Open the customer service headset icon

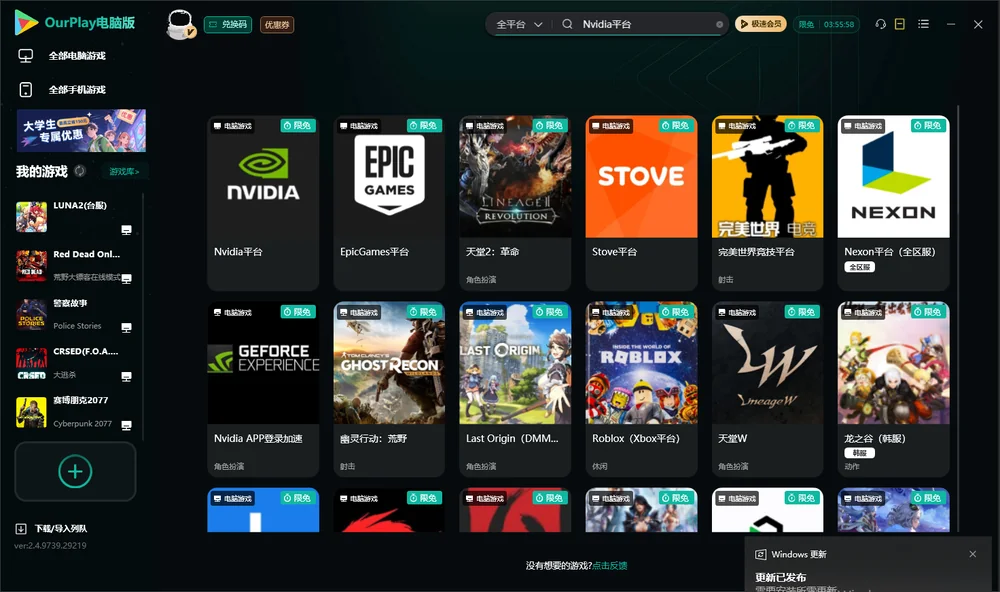pyautogui.click(x=880, y=24)
